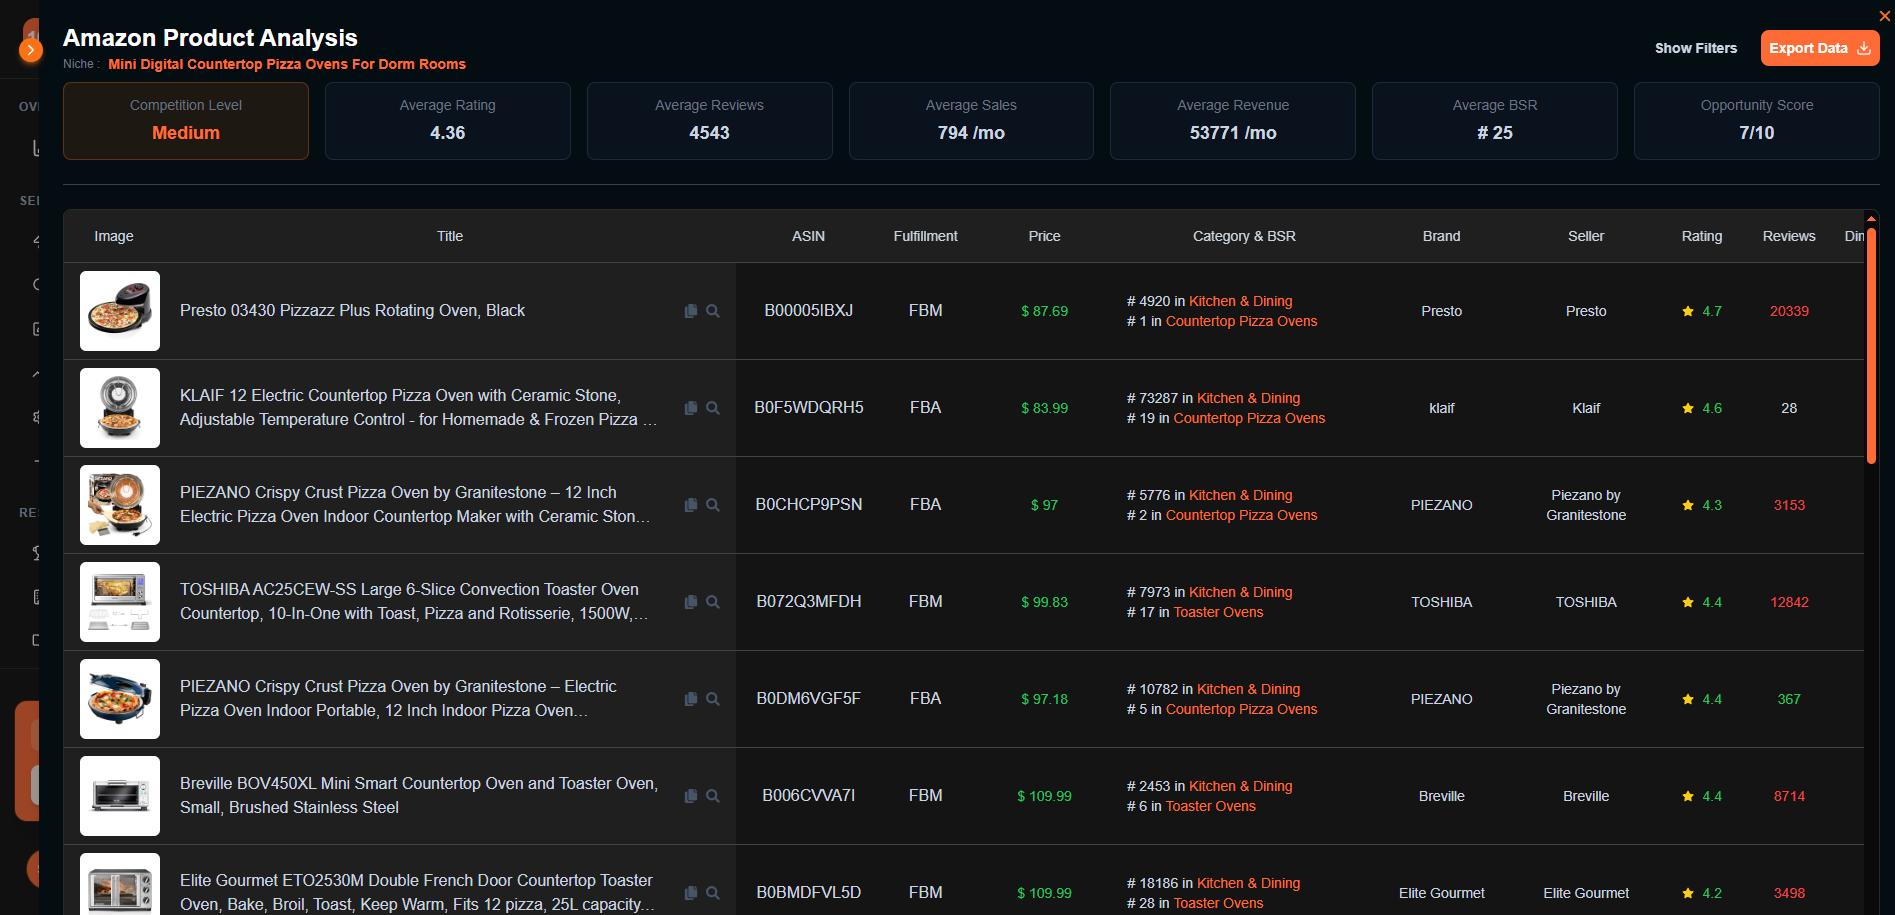The width and height of the screenshot is (1895, 915).
Task: Copy the Presto 03430 Pizzazz Plus title
Action: [x=691, y=311]
